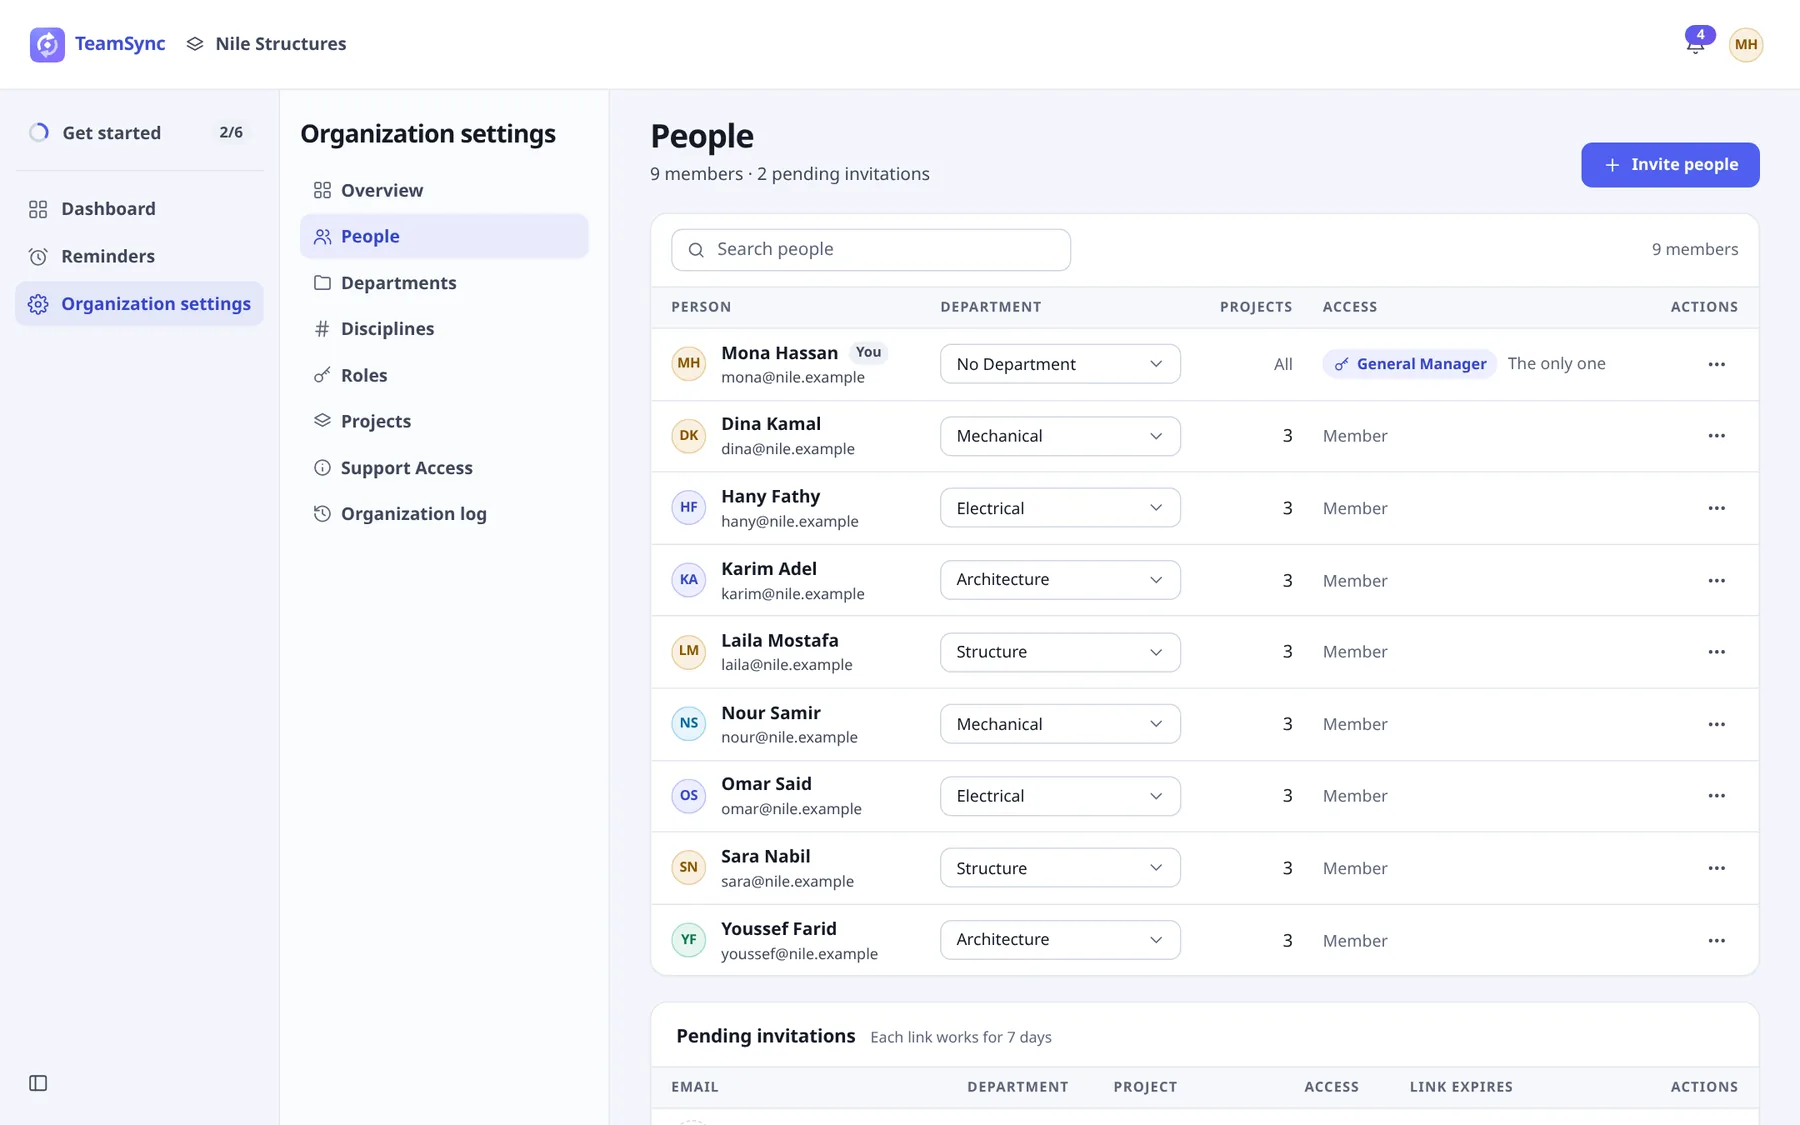Open actions menu for Mona Hassan
The height and width of the screenshot is (1125, 1800).
click(1717, 364)
